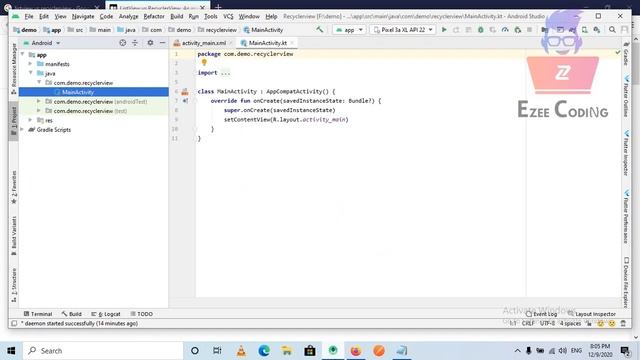Open the VCS menu
Image resolution: width=640 pixels, height=360 pixels.
click(228, 16)
